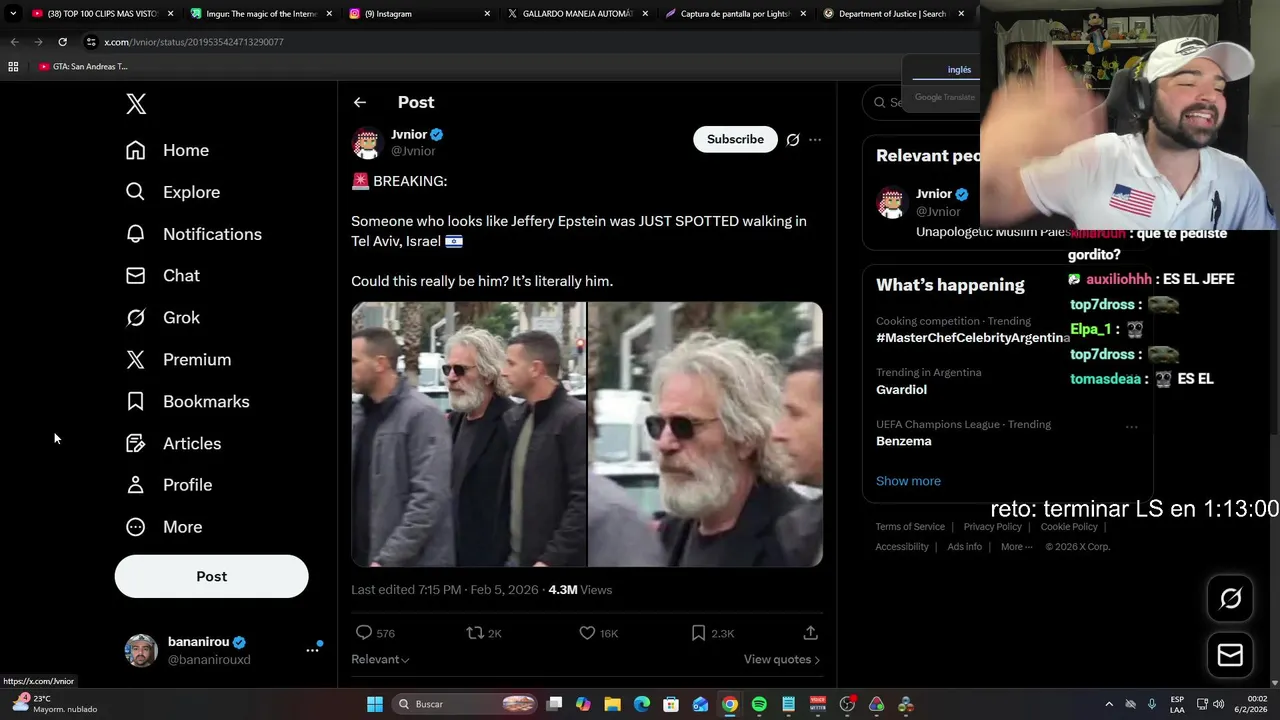Screen dimensions: 1280x720
Task: Click Last edited 7:15 PM timestamp
Action: pos(444,590)
